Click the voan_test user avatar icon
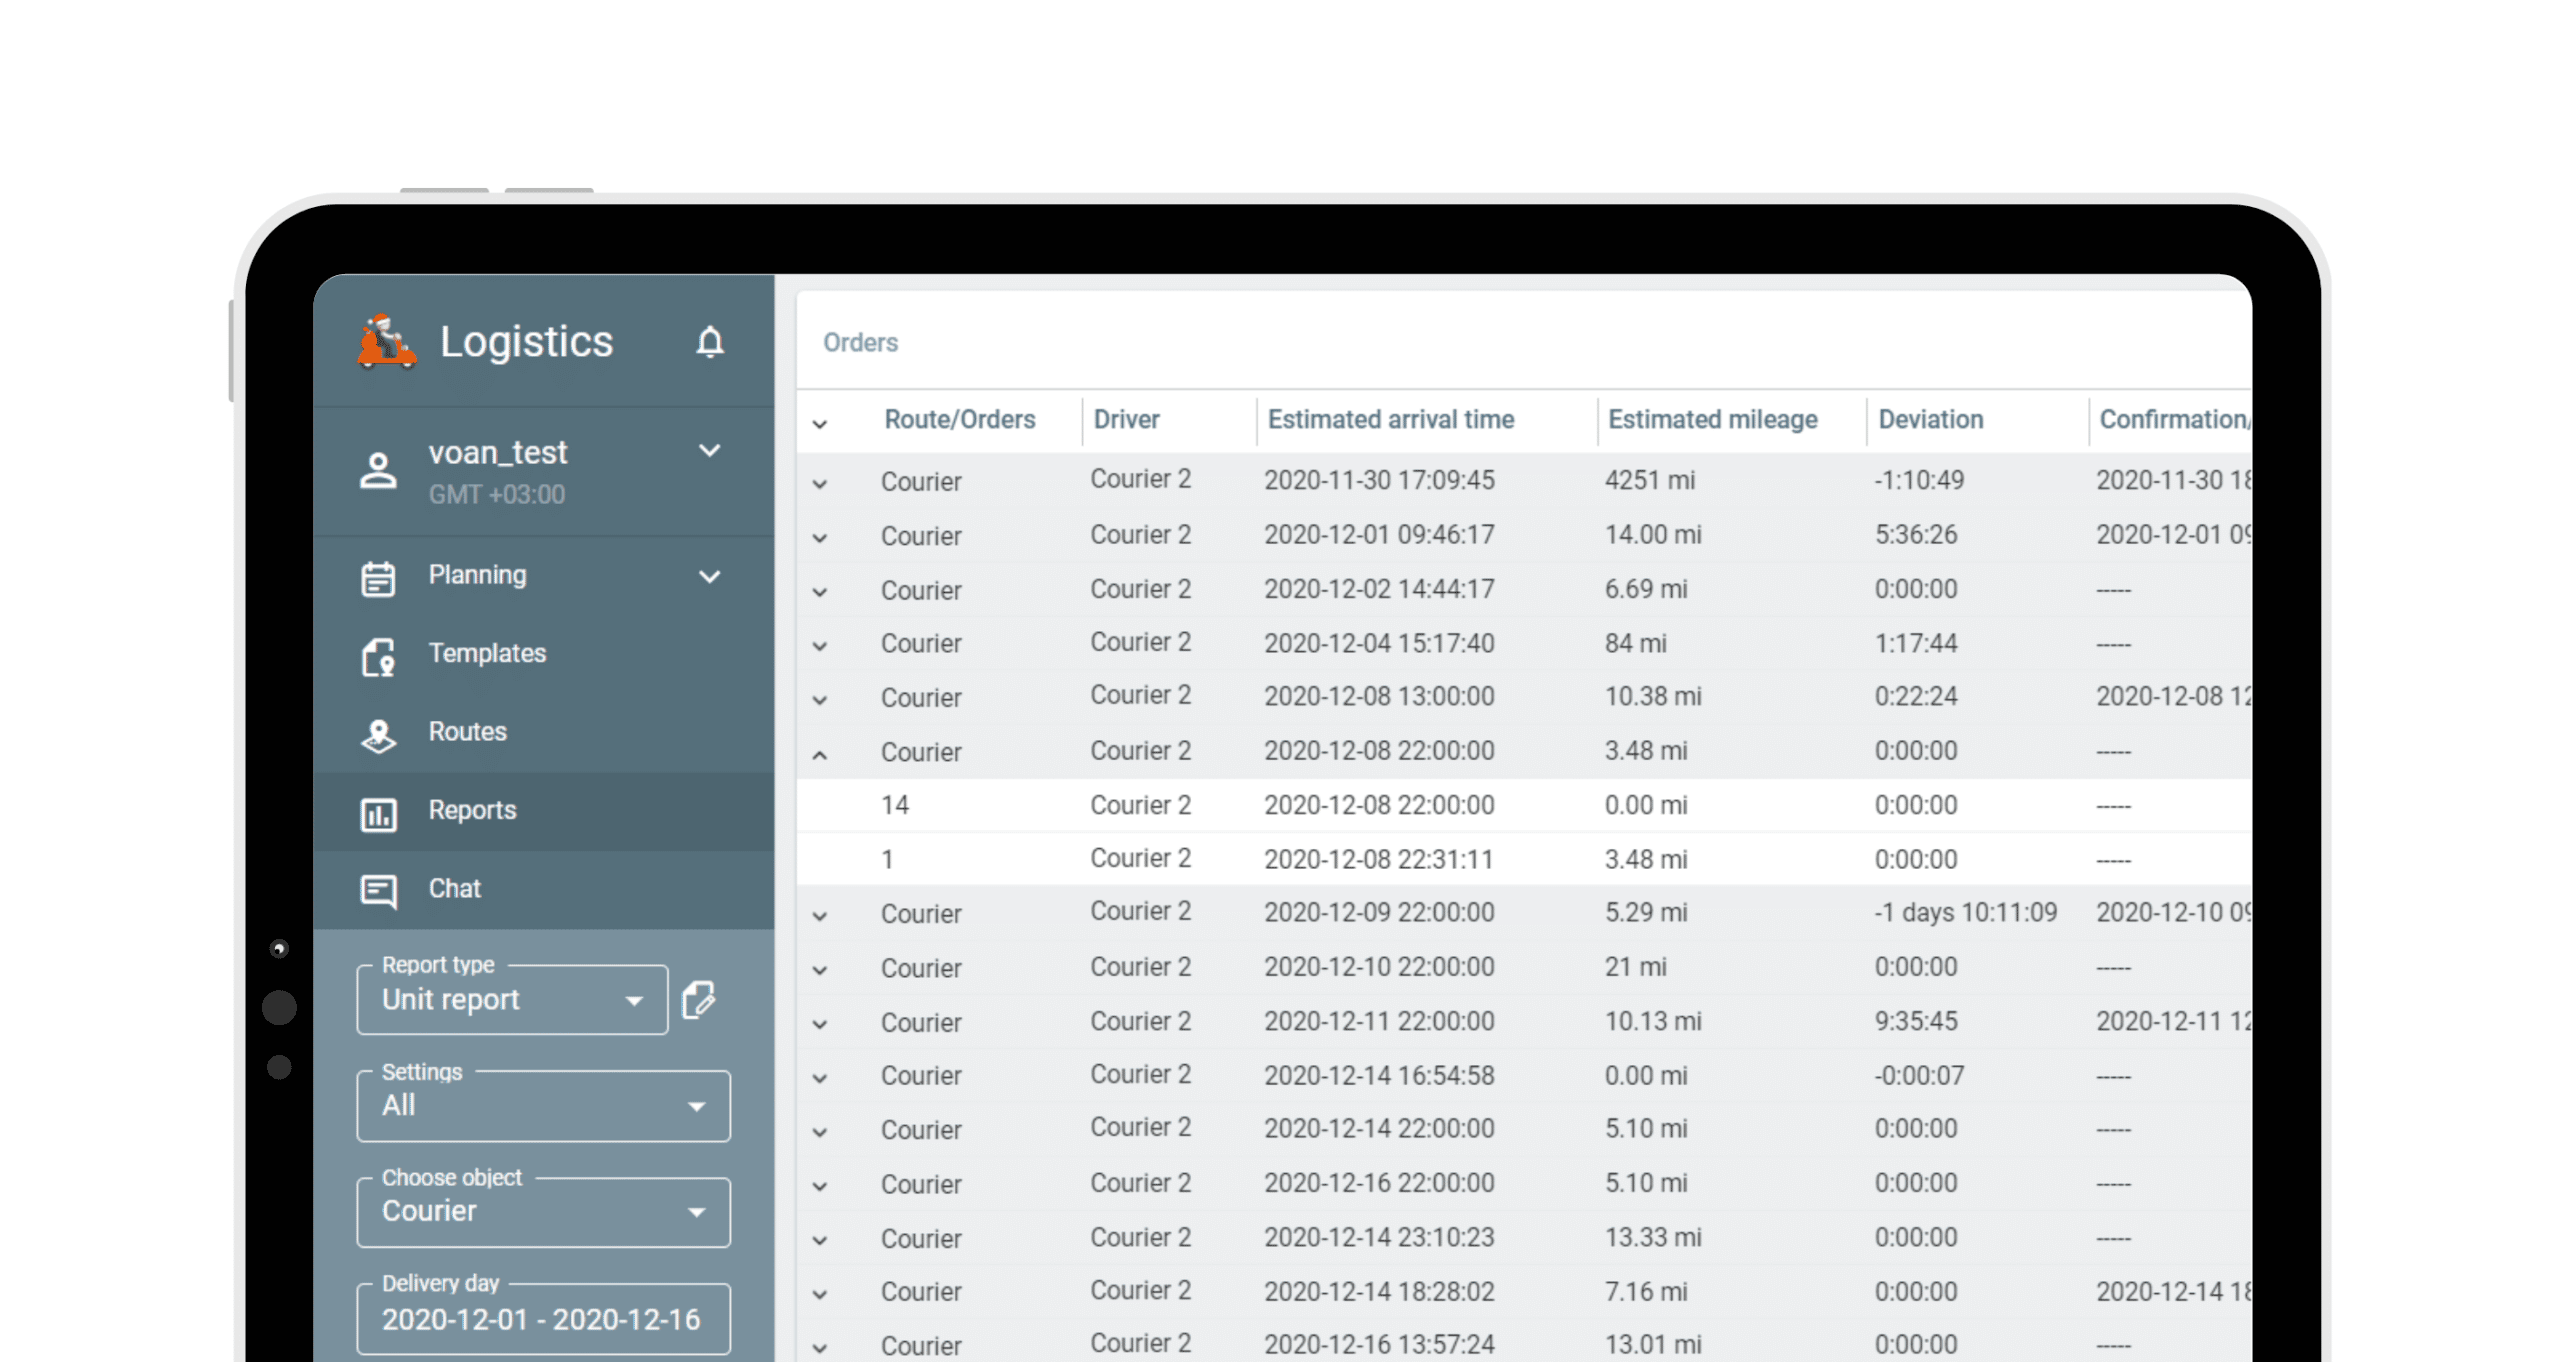2560x1362 pixels. point(378,470)
